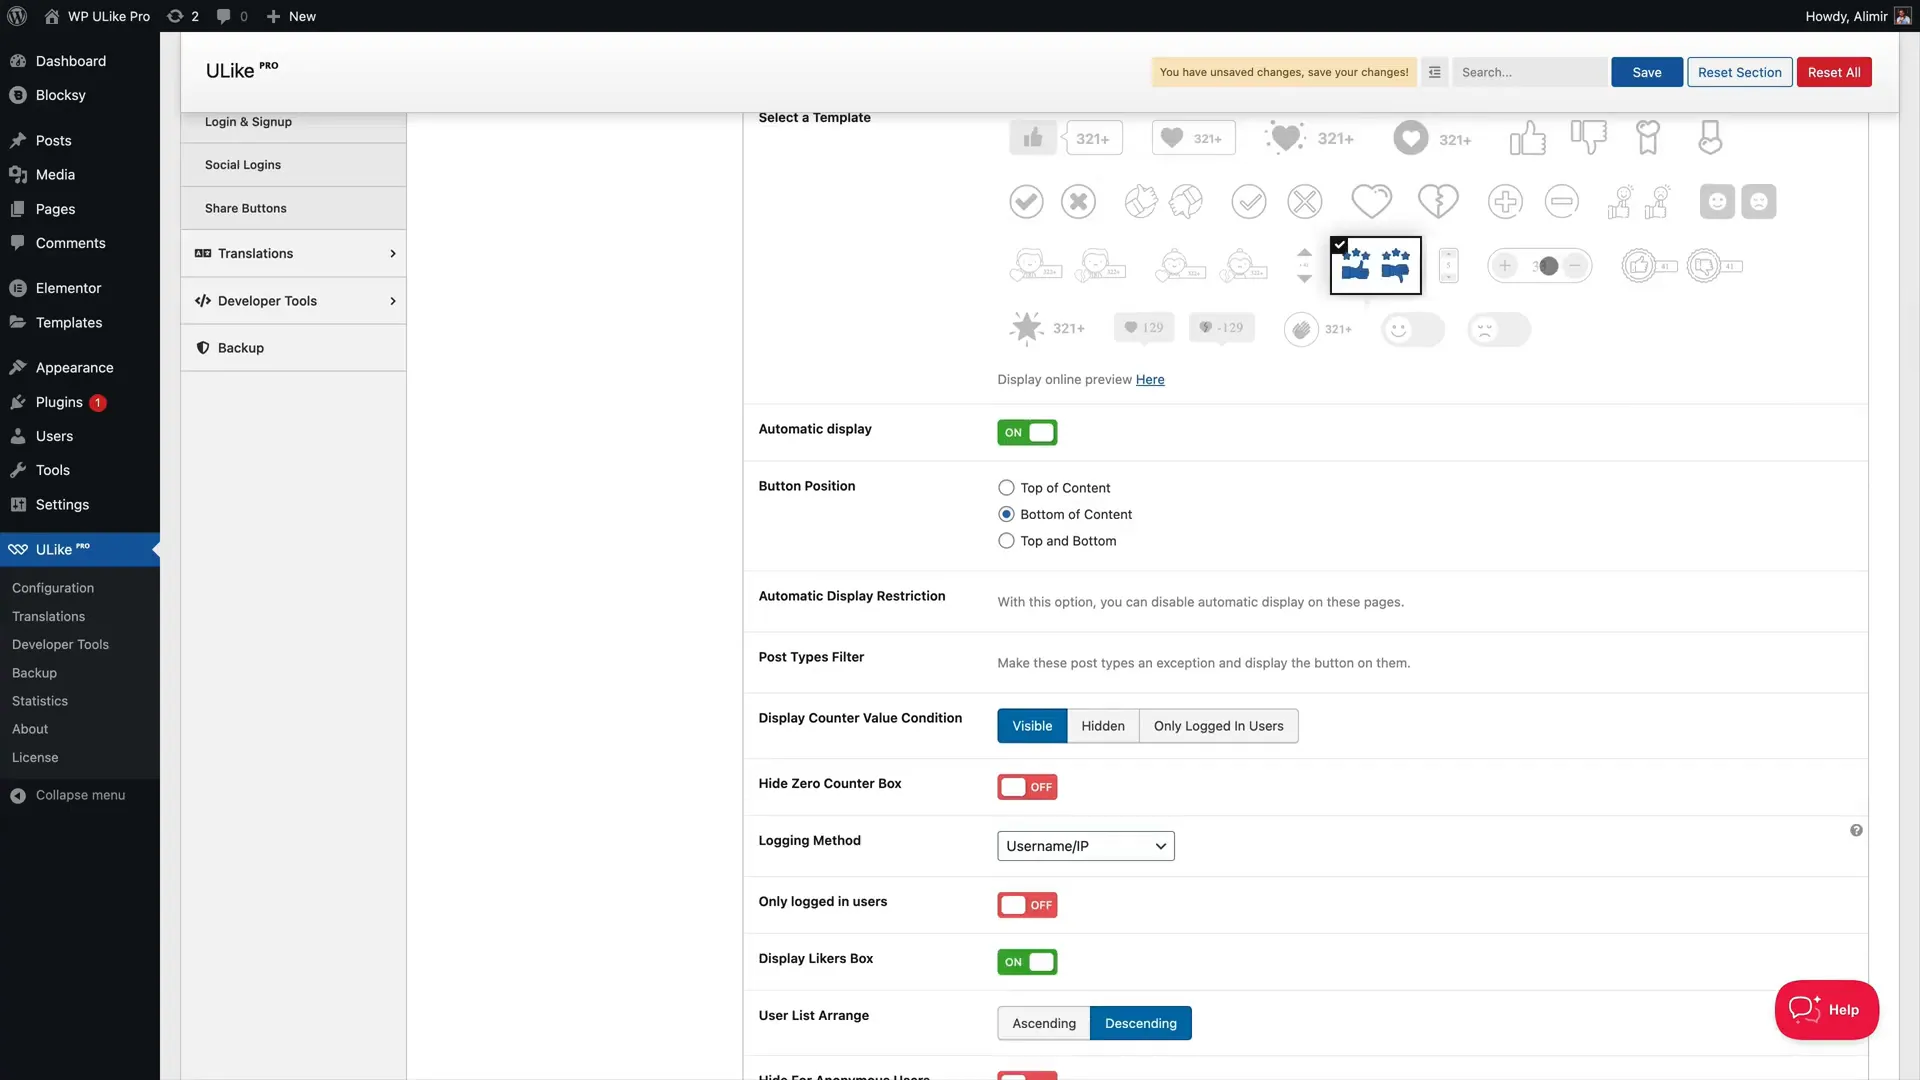Select Bottom of Content radio option

[1006, 514]
